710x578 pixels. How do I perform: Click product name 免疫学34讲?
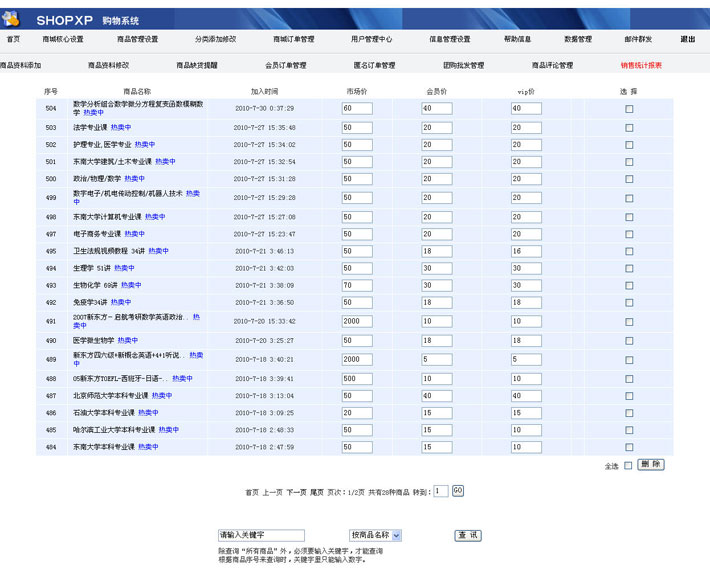90,302
